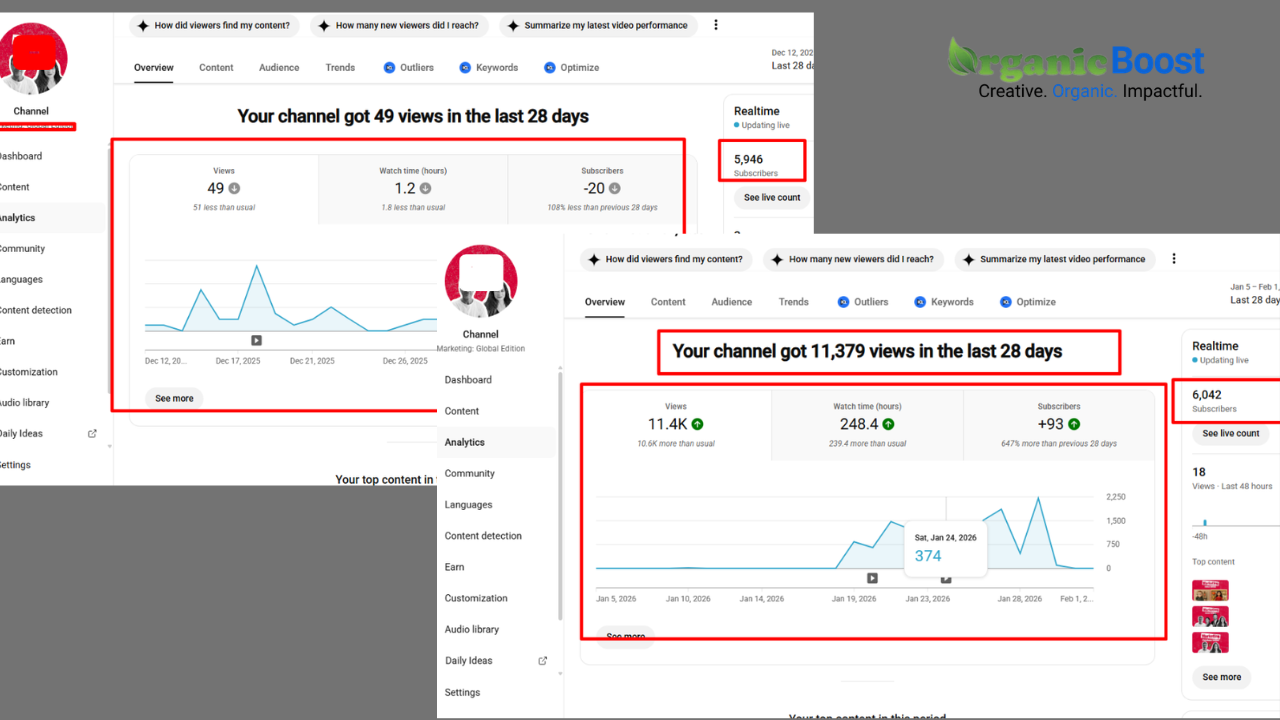Image resolution: width=1280 pixels, height=720 pixels.
Task: Click green up arrow beside 11.4K views
Action: click(x=697, y=424)
